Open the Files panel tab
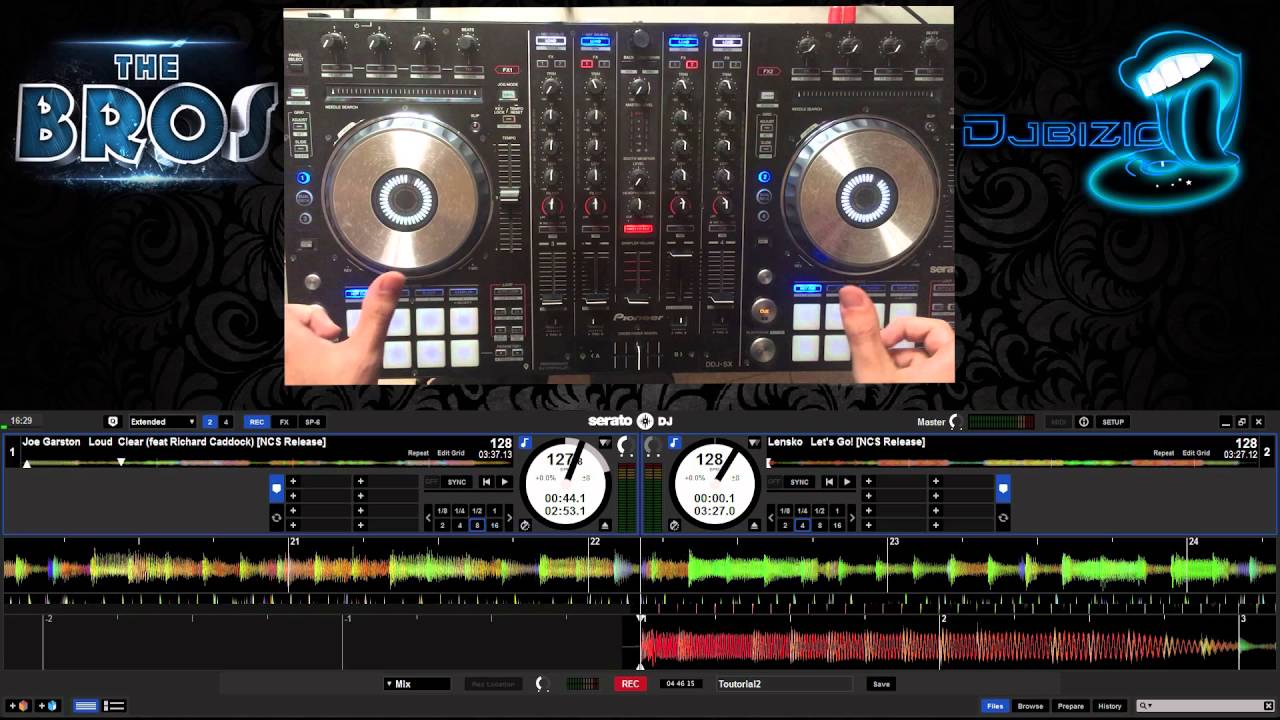Screen dimensions: 1280x720 995,706
